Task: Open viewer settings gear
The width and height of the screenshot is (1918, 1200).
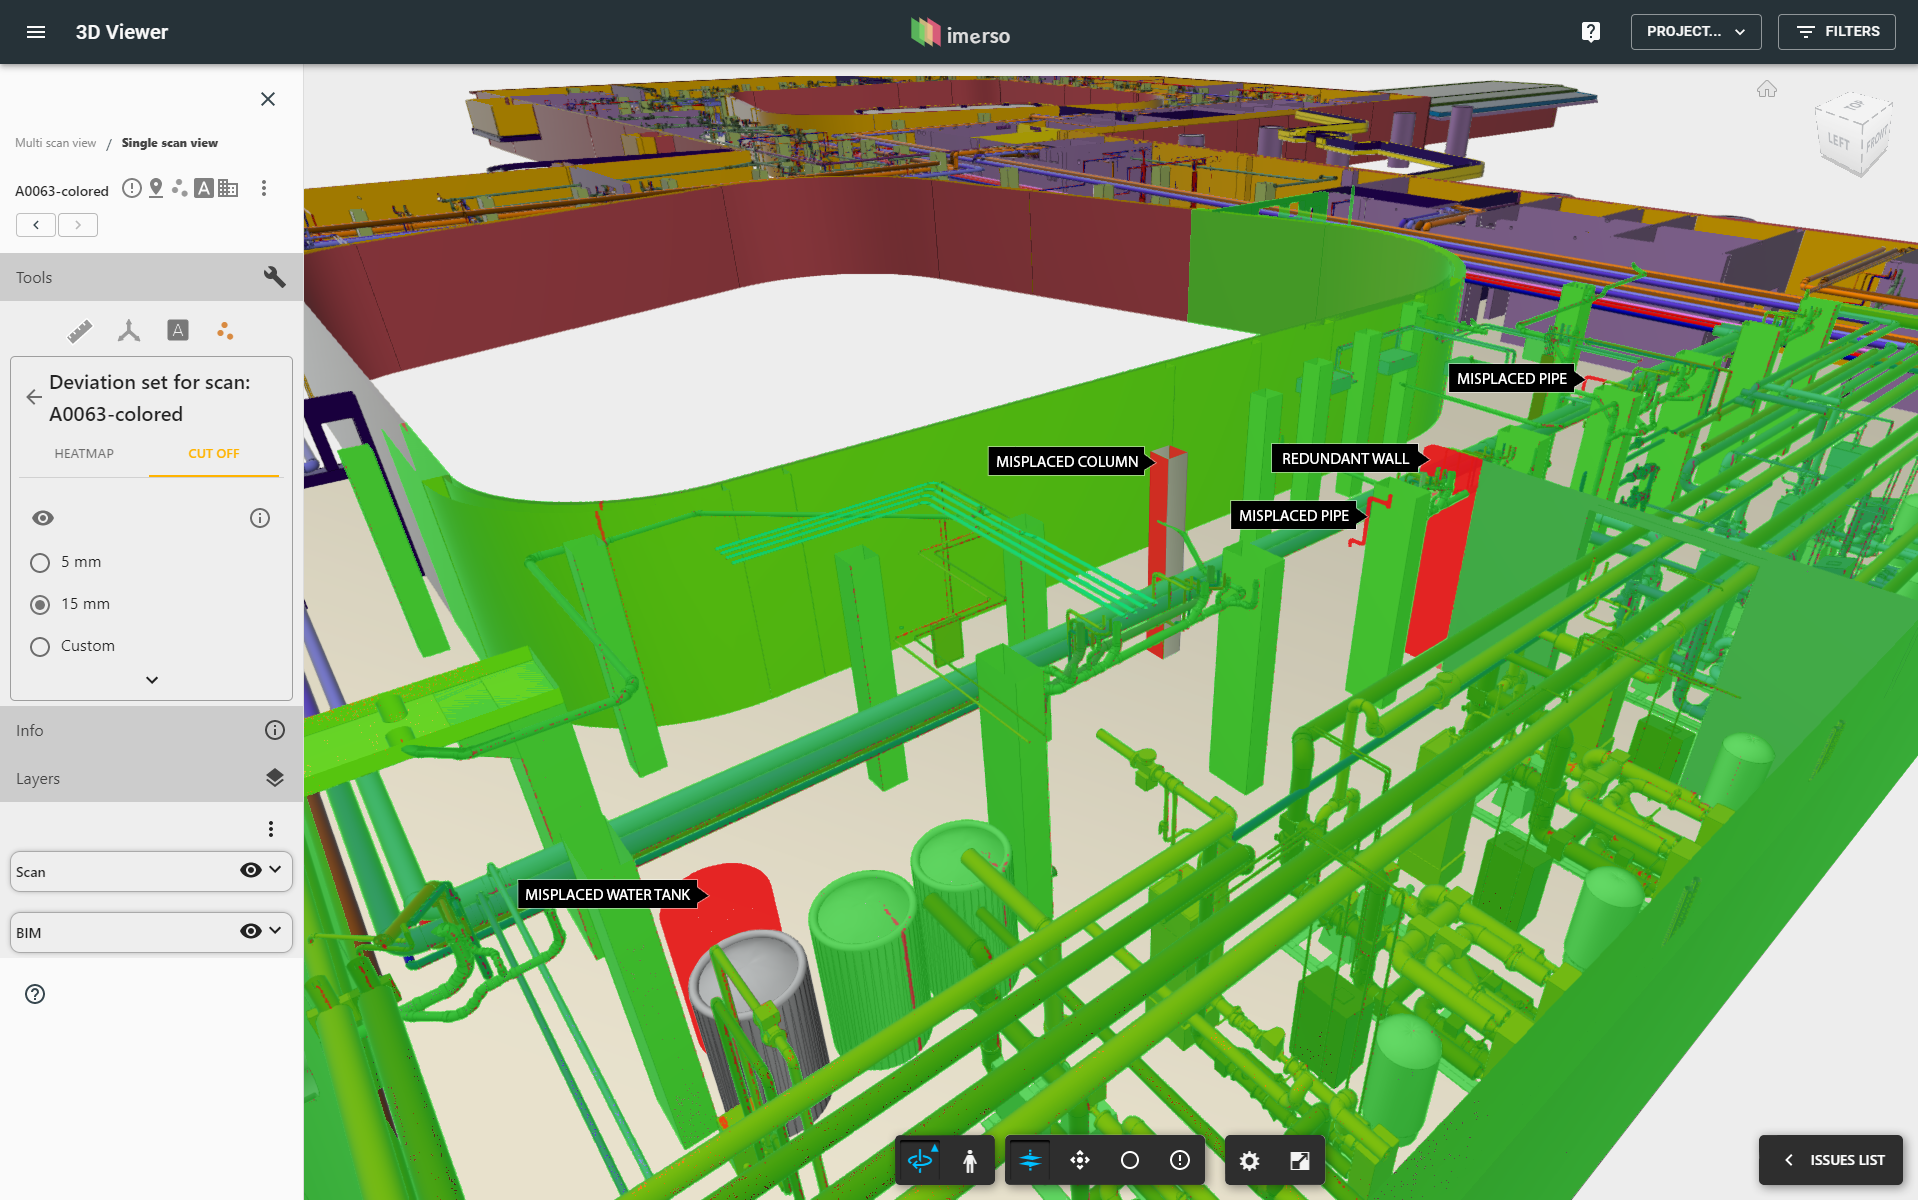Action: 1250,1160
